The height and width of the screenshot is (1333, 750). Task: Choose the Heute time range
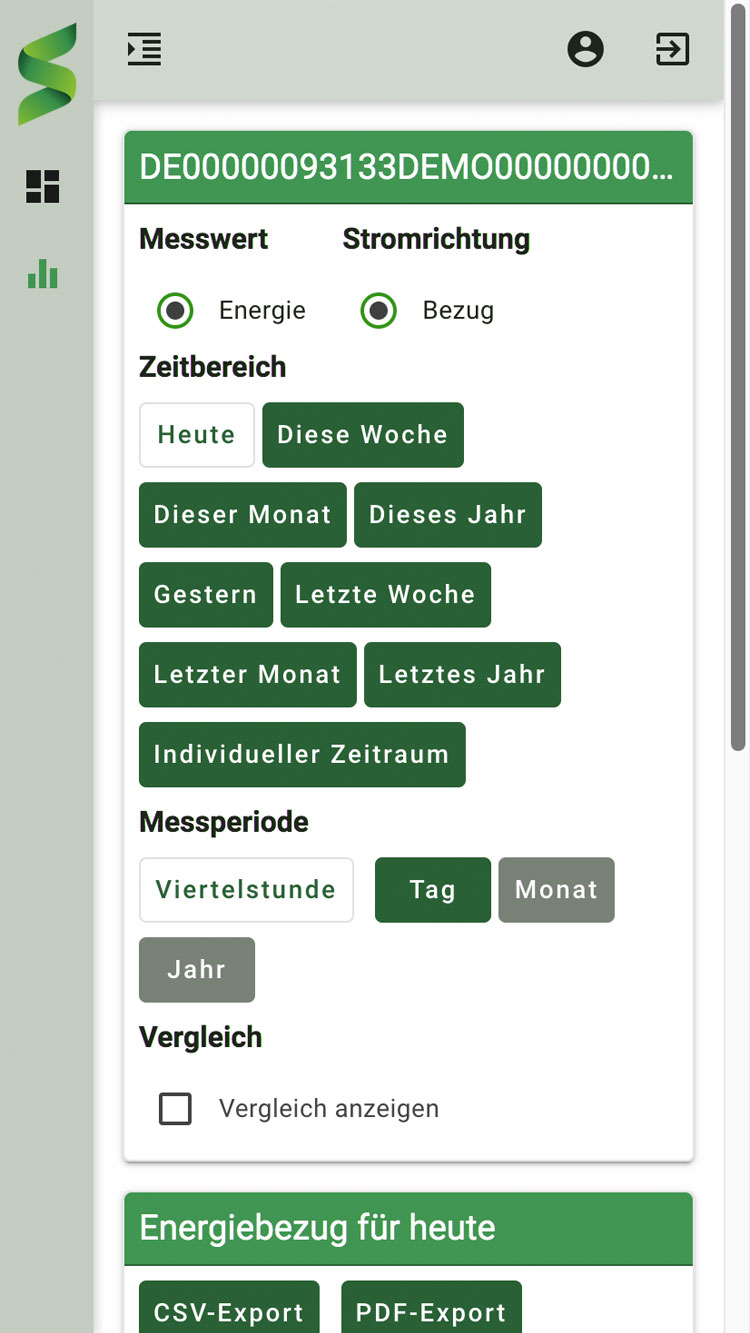point(197,435)
